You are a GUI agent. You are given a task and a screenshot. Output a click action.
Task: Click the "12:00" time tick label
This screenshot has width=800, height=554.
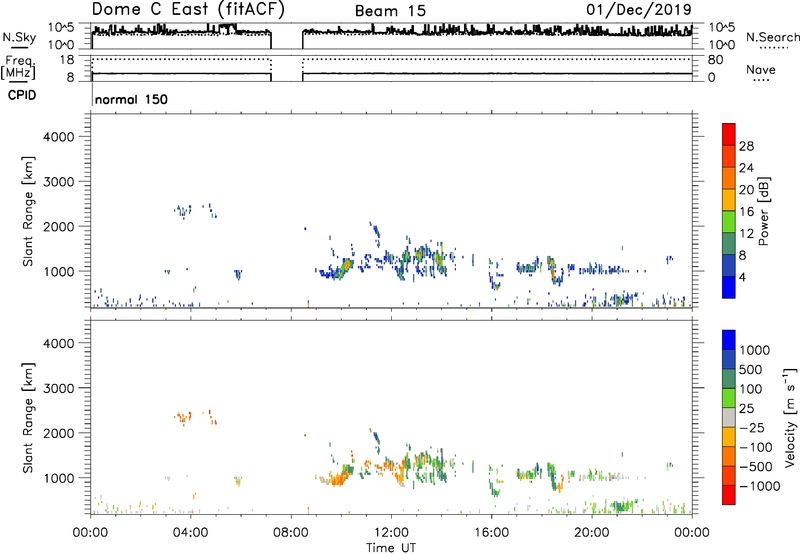click(391, 533)
